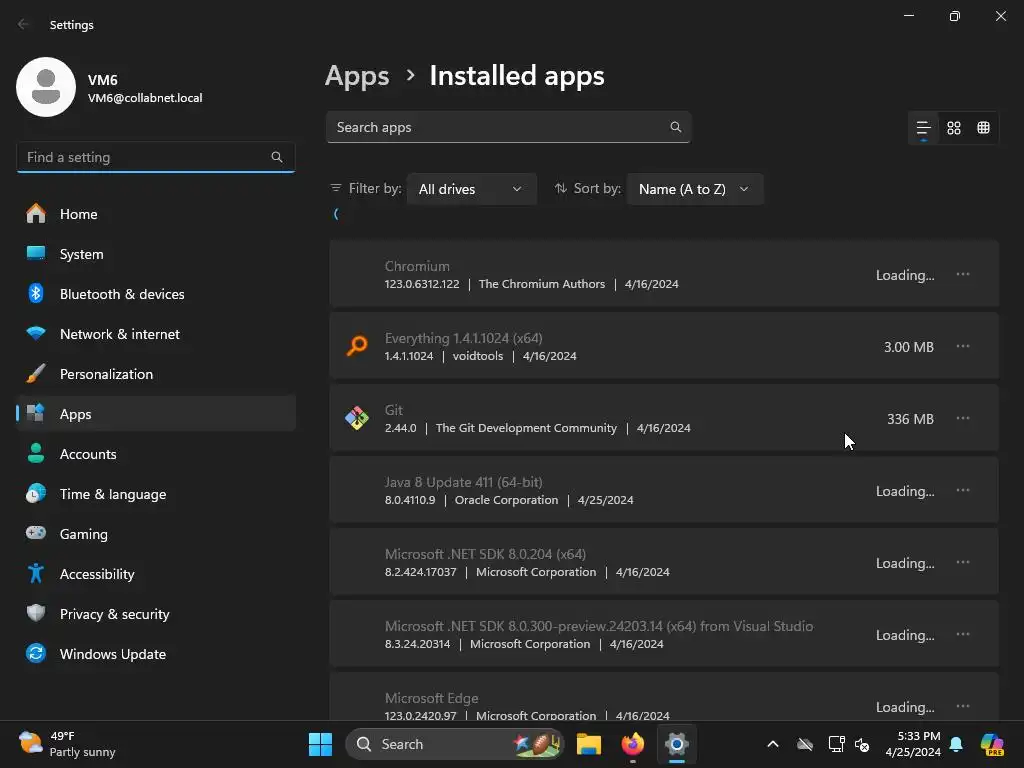
Task: Click the Microsoft Edge app name
Action: (431, 698)
